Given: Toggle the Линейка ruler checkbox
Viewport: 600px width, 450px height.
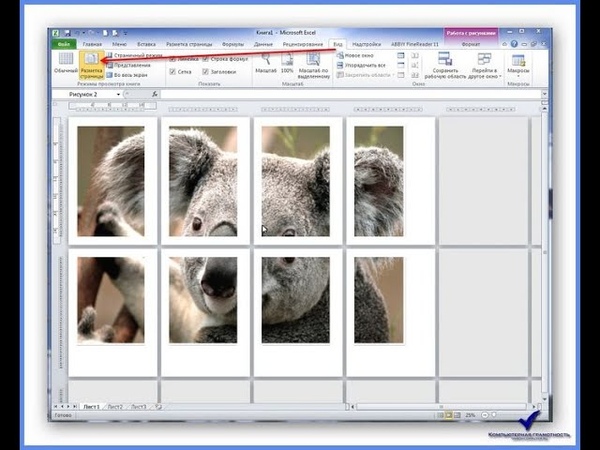Looking at the screenshot, I should [173, 59].
